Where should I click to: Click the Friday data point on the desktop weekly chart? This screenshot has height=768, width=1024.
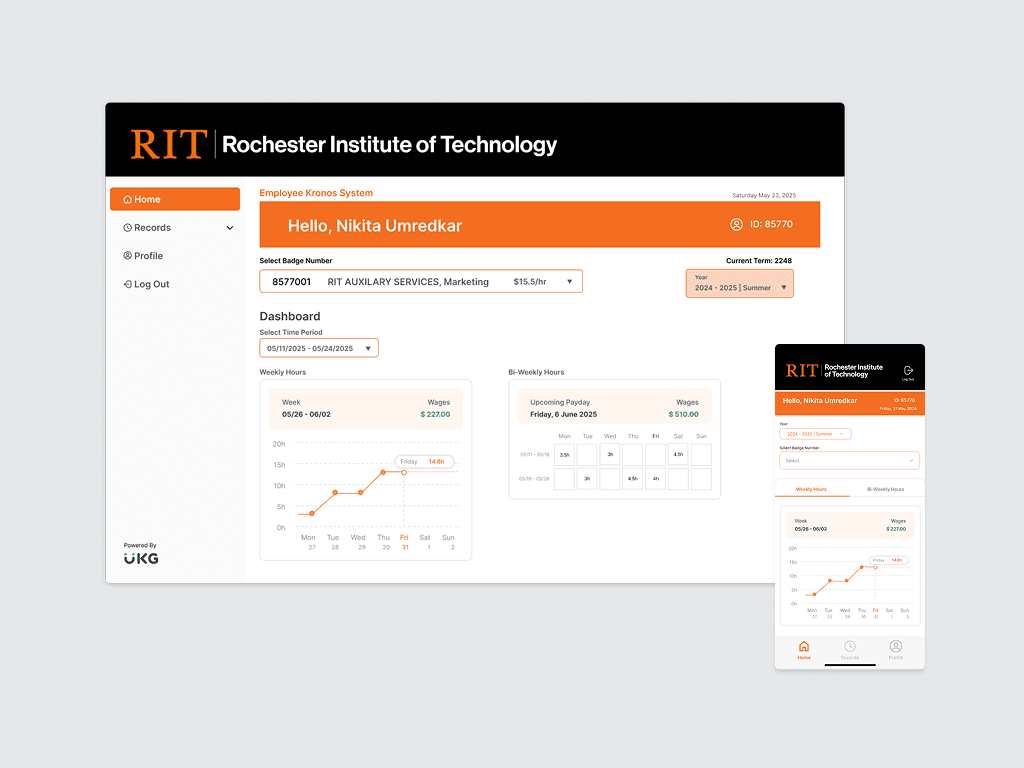tap(404, 472)
